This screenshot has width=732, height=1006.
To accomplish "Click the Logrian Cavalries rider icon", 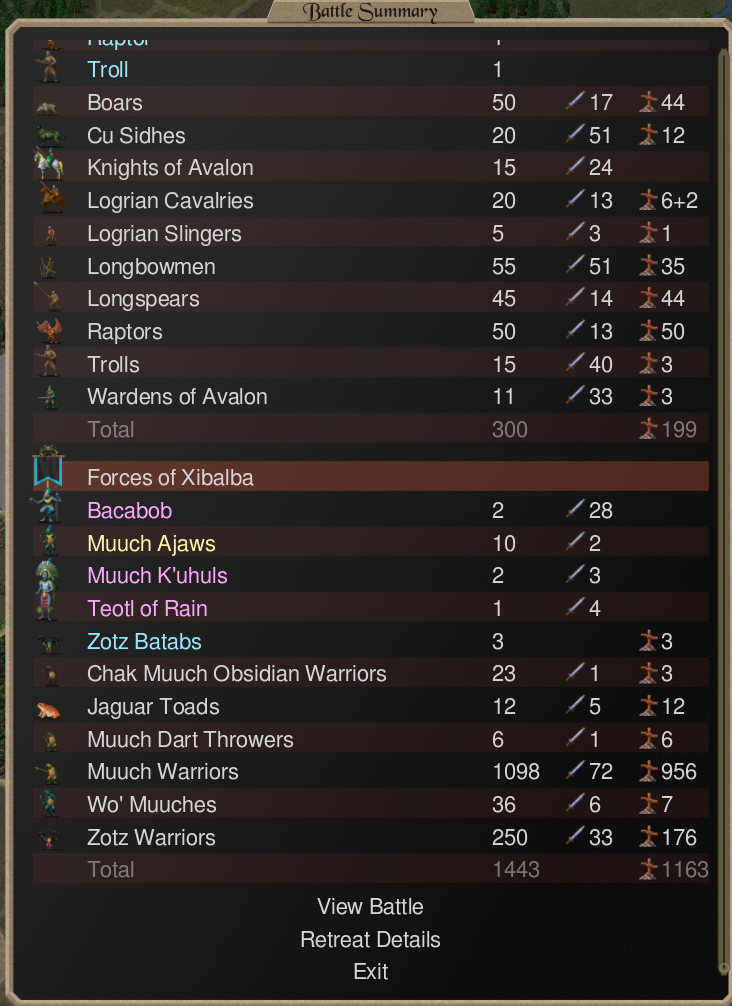I will (51, 198).
